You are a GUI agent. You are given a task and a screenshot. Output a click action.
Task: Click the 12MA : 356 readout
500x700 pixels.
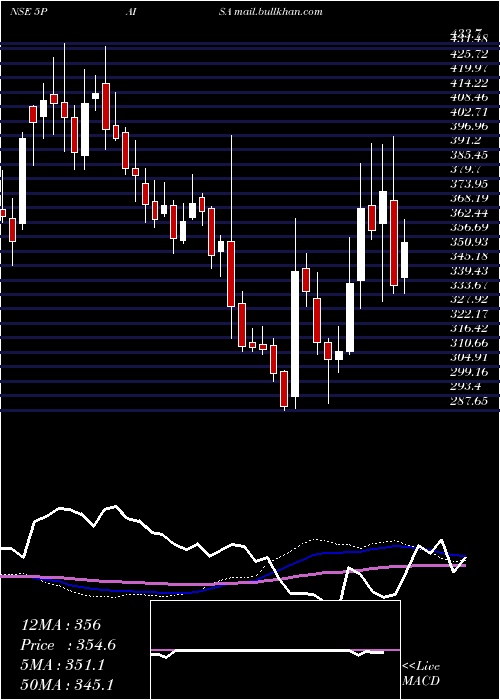pos(61,625)
